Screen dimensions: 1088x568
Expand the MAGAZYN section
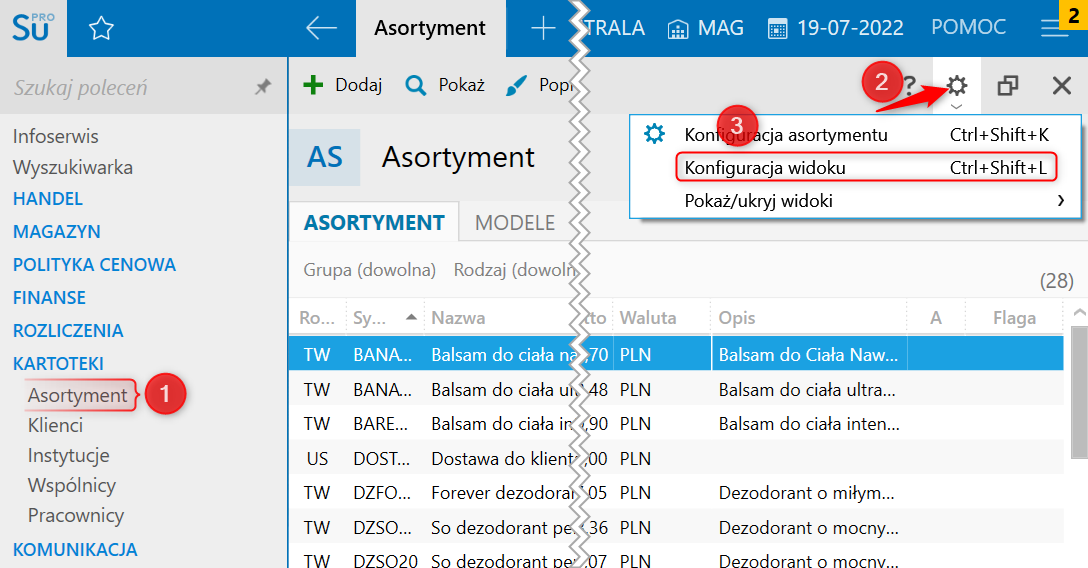pyautogui.click(x=57, y=231)
